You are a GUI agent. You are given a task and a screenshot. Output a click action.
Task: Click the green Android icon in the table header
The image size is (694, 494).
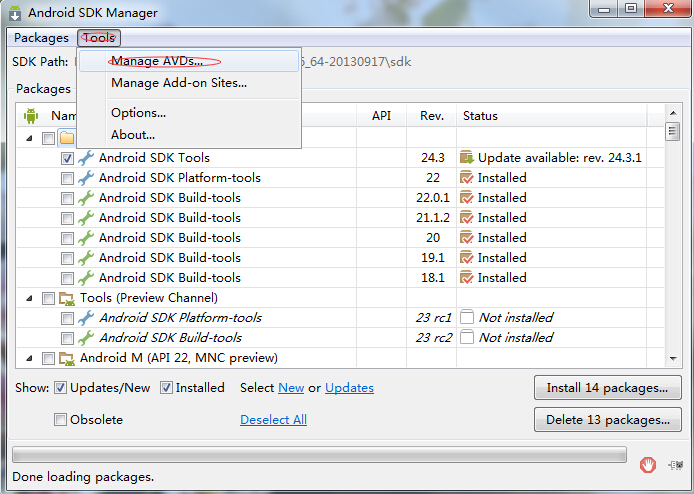[31, 116]
